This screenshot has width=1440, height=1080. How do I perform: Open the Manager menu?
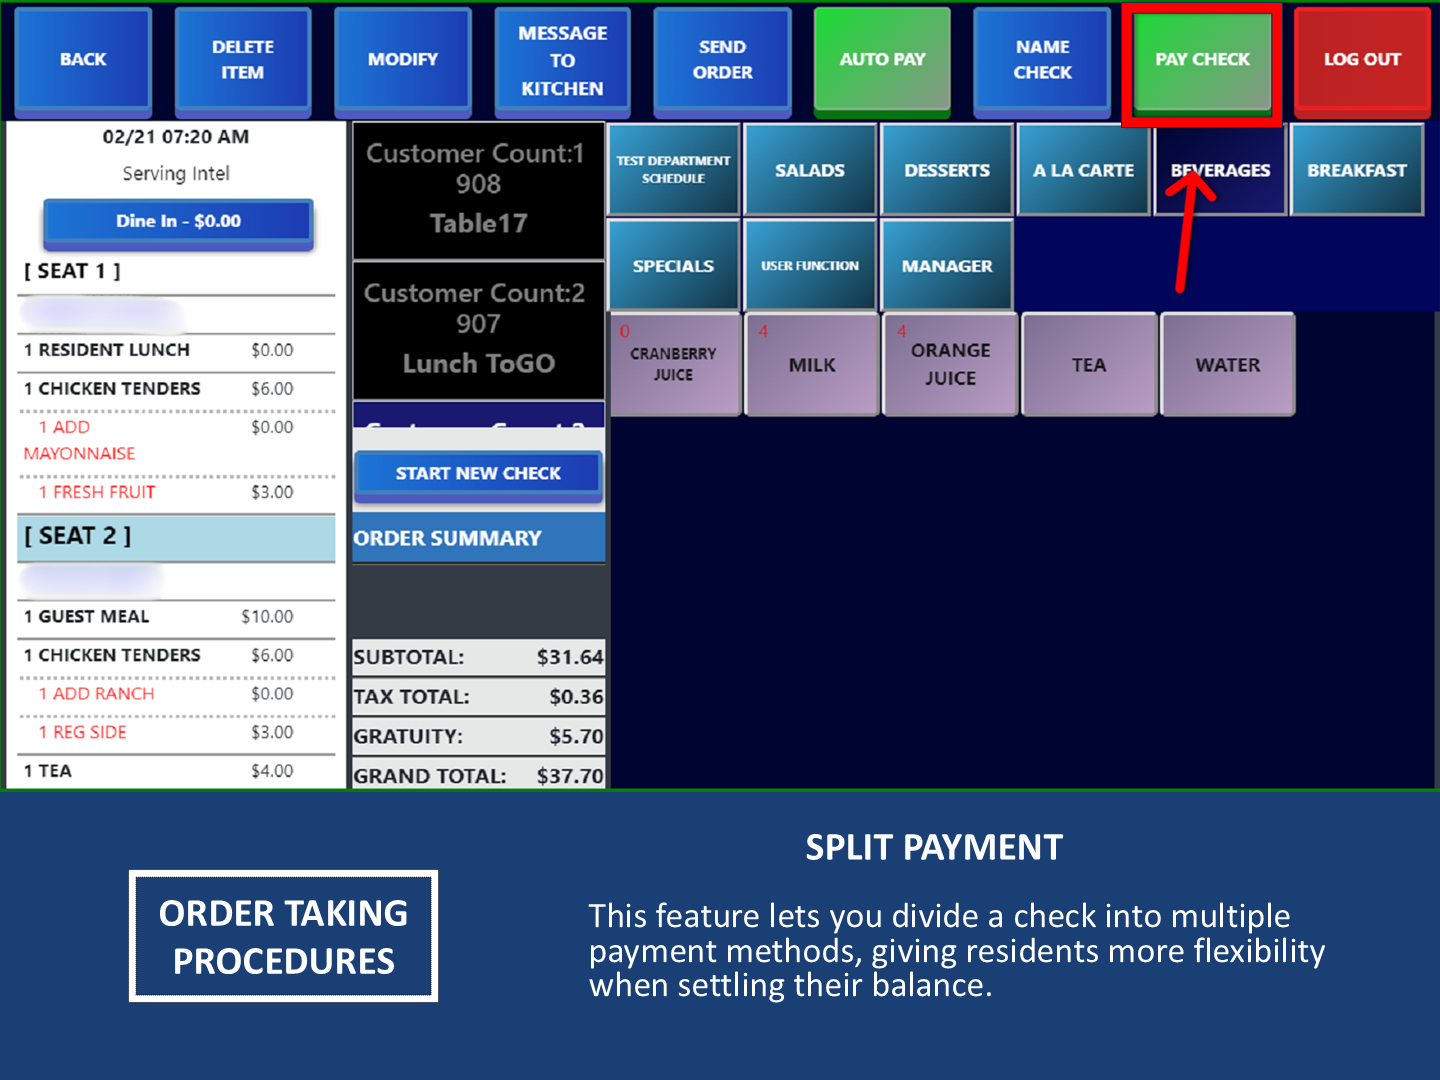(x=947, y=266)
